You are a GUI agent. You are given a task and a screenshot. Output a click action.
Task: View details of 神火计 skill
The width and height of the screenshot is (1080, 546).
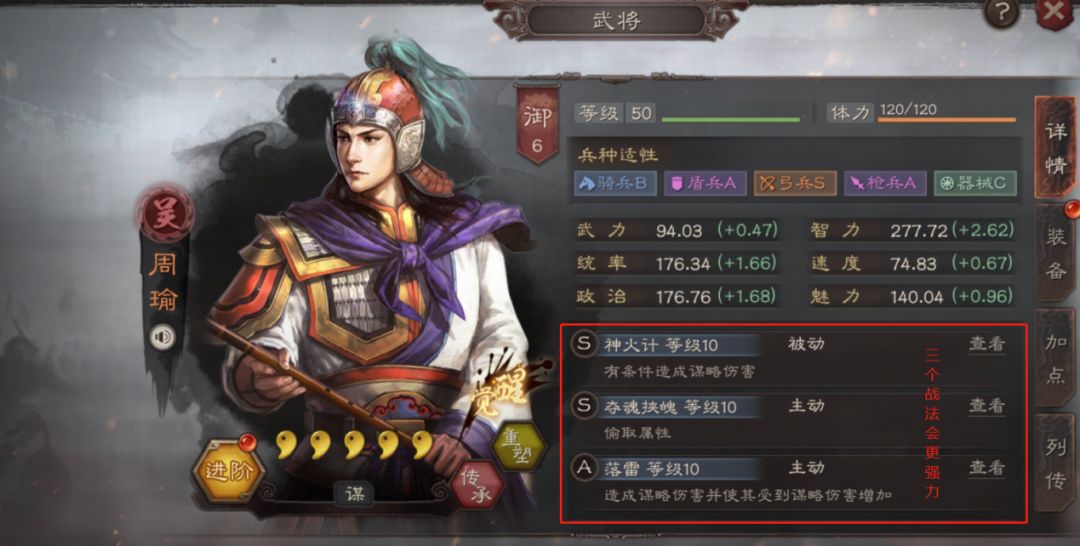click(x=987, y=344)
